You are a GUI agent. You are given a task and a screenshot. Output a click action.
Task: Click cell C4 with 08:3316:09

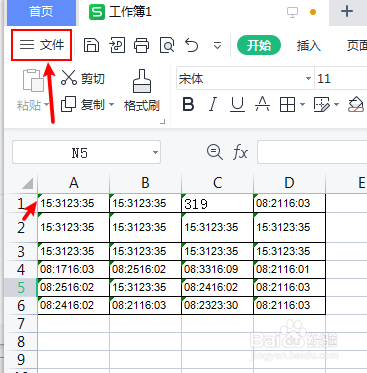pos(217,269)
